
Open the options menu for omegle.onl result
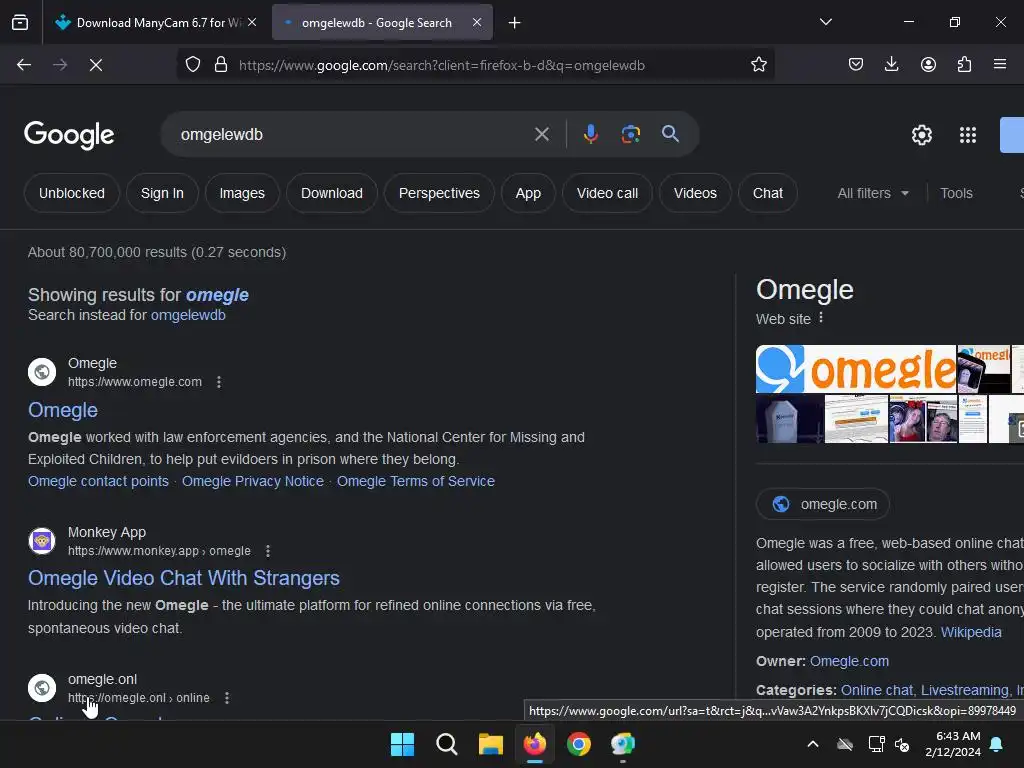click(227, 698)
